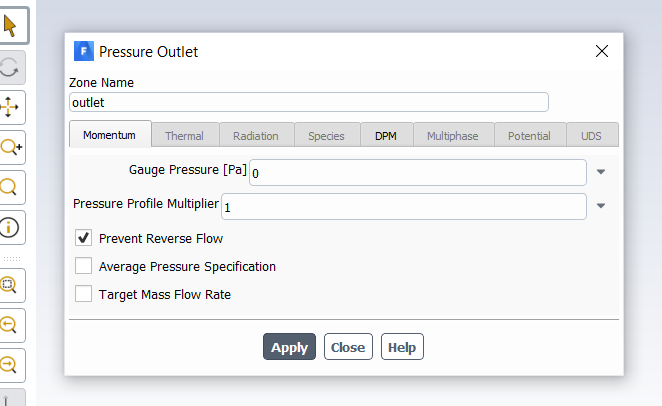Activate the pan (four-arrow) tool
Viewport: 662px width, 406px height.
click(12, 106)
